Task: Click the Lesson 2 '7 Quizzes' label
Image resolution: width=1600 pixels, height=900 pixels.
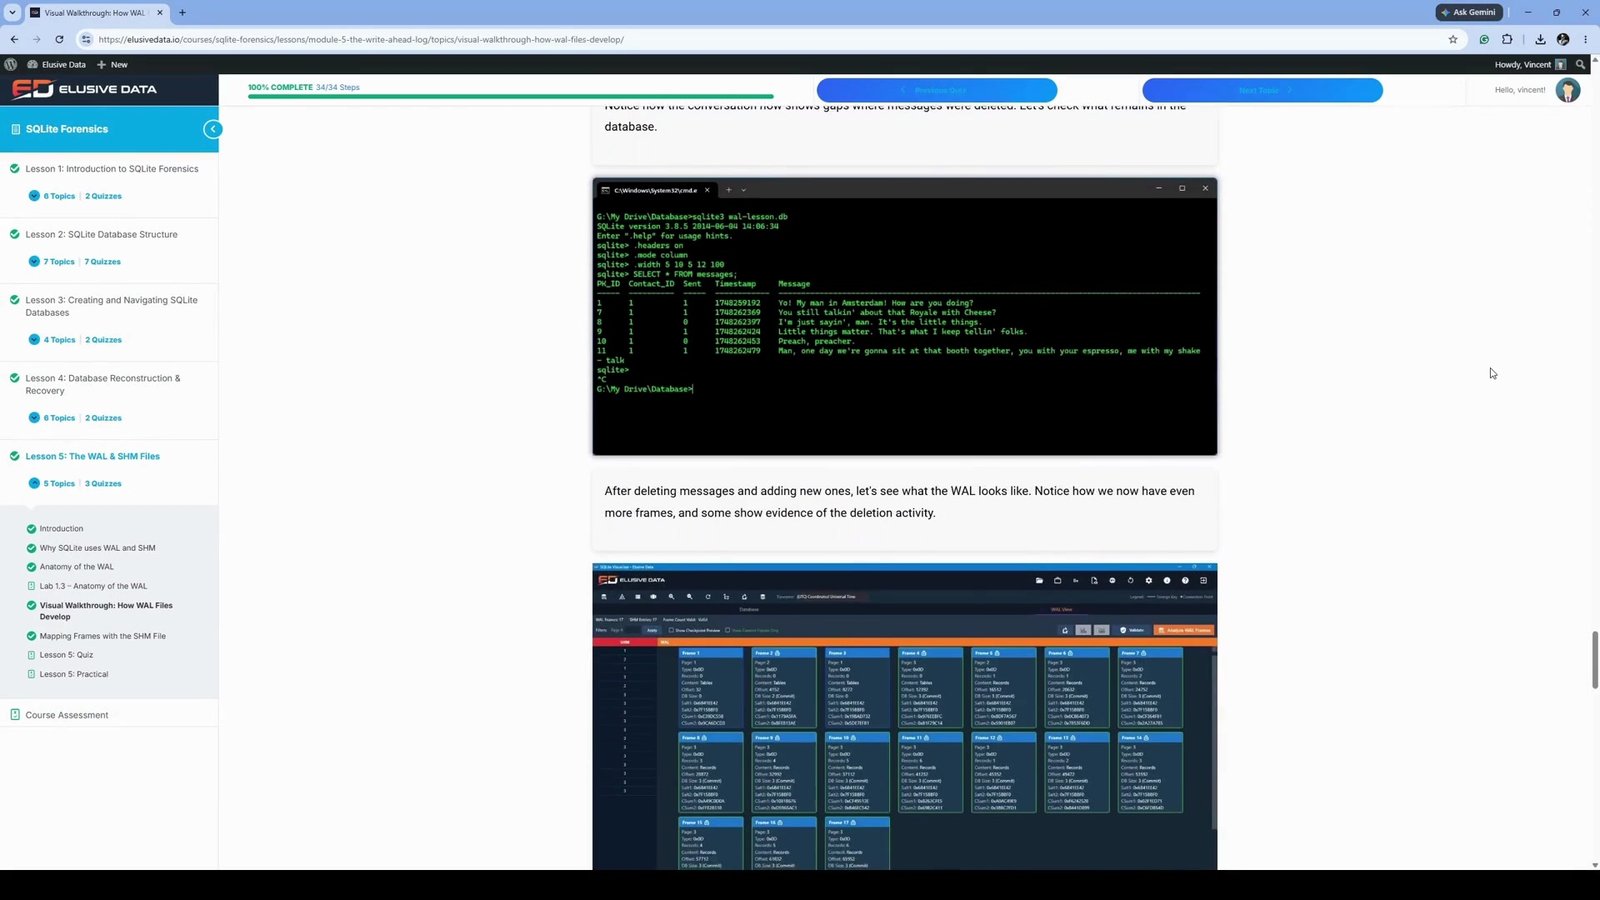Action: pyautogui.click(x=103, y=262)
